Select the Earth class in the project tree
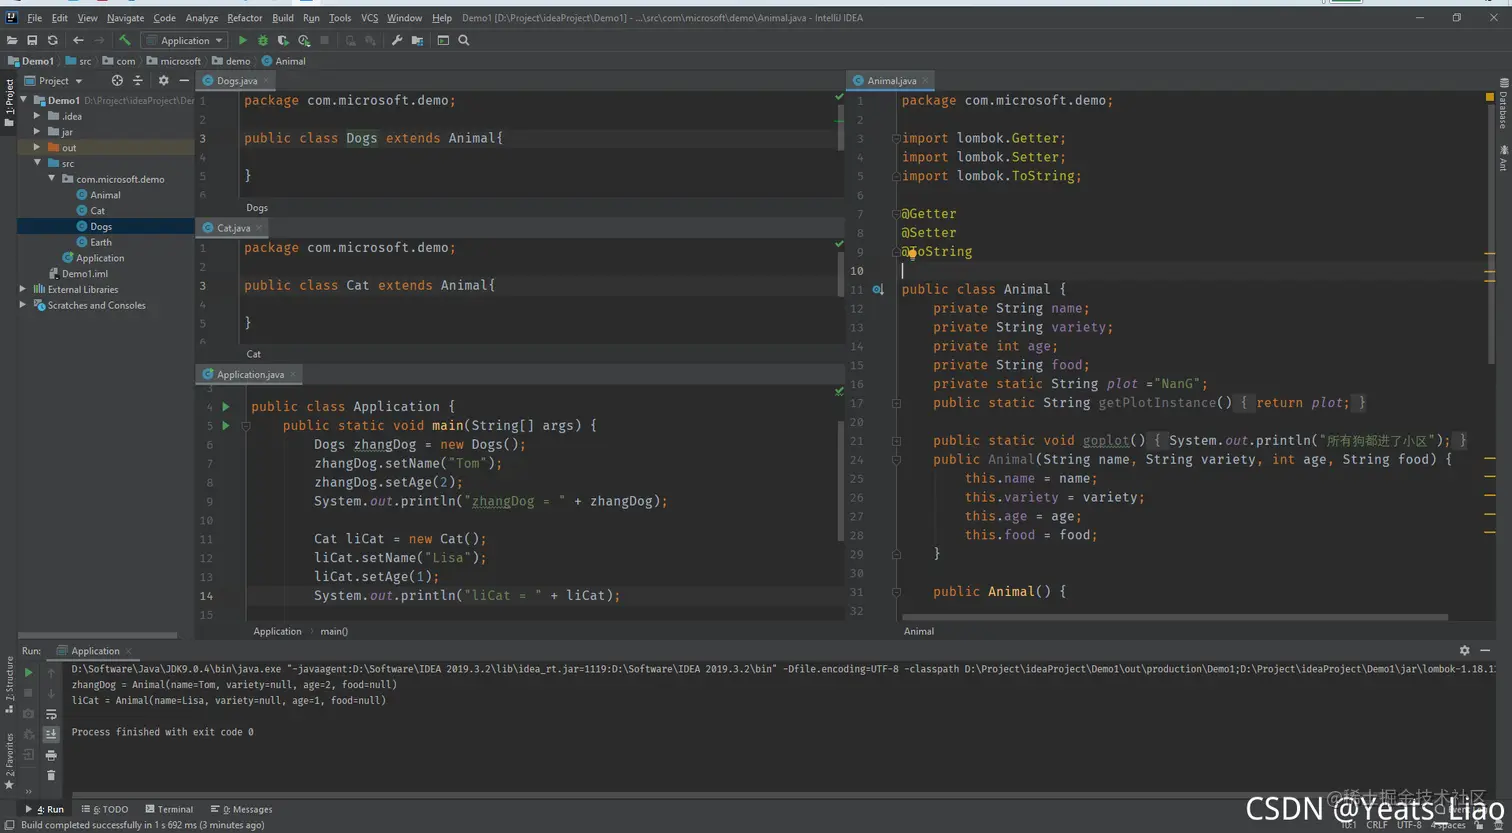 click(x=101, y=242)
